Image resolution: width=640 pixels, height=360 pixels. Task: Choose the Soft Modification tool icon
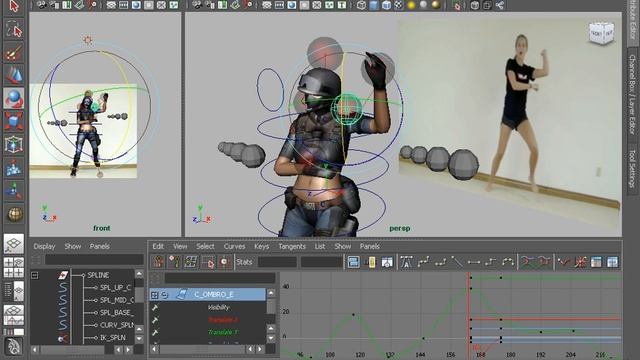point(14,168)
